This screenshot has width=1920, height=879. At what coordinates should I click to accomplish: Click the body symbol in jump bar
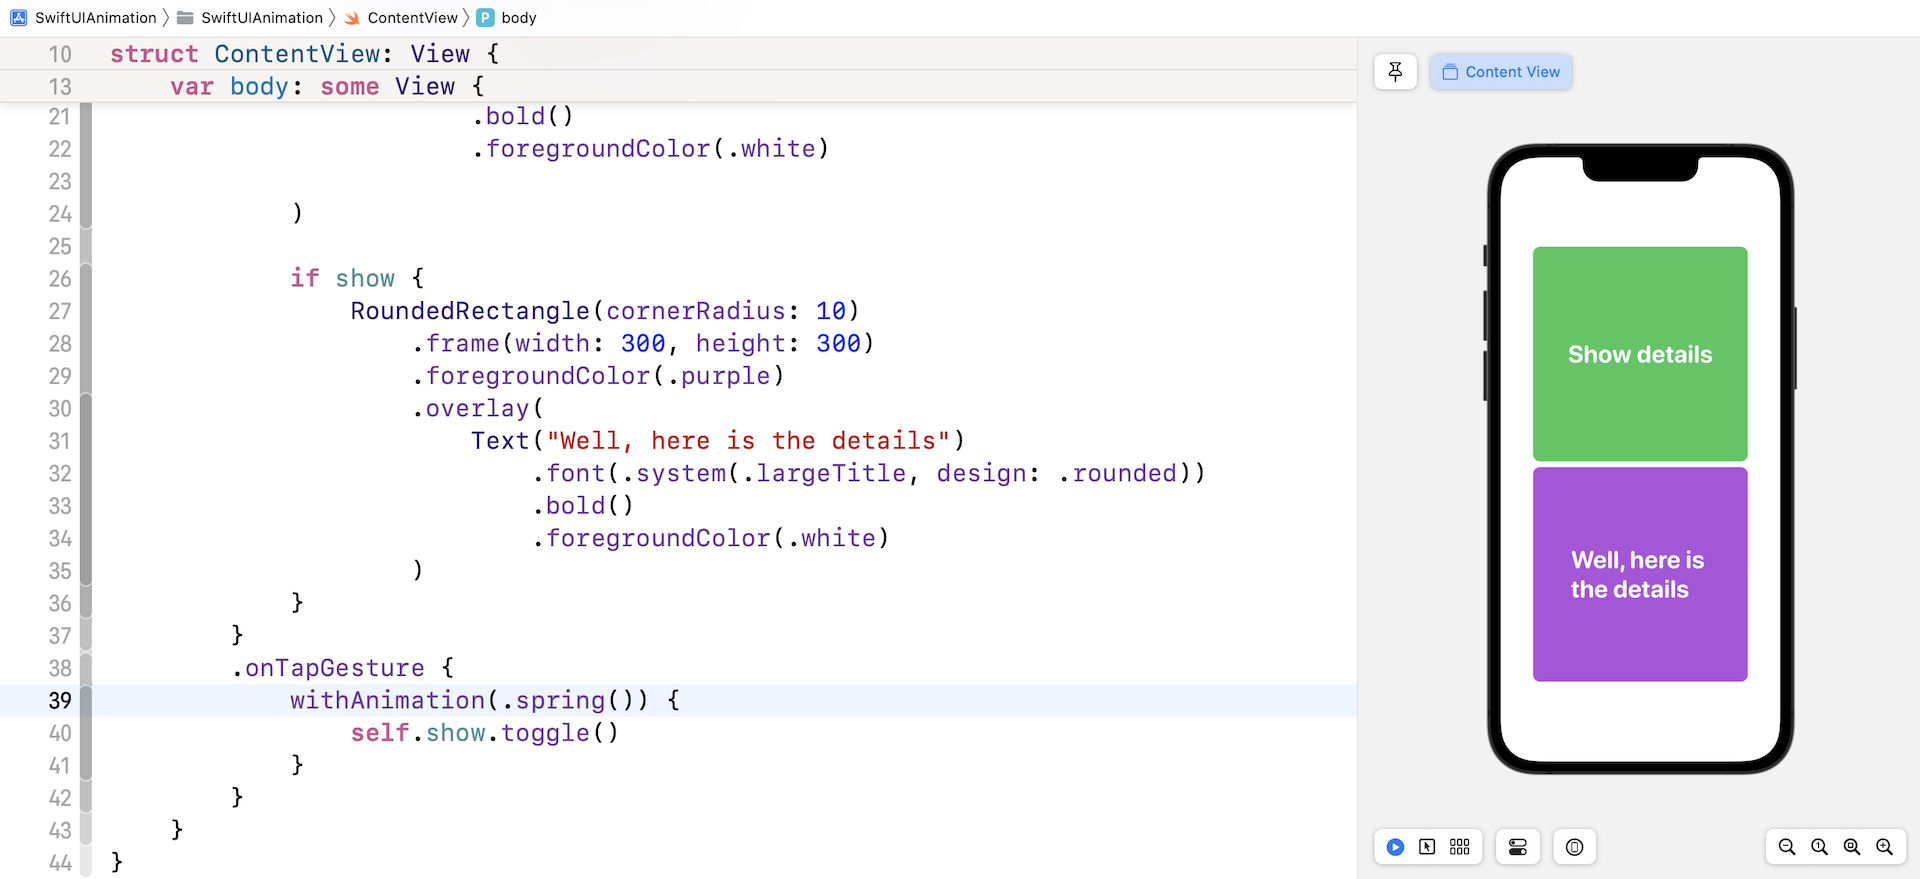pyautogui.click(x=518, y=18)
